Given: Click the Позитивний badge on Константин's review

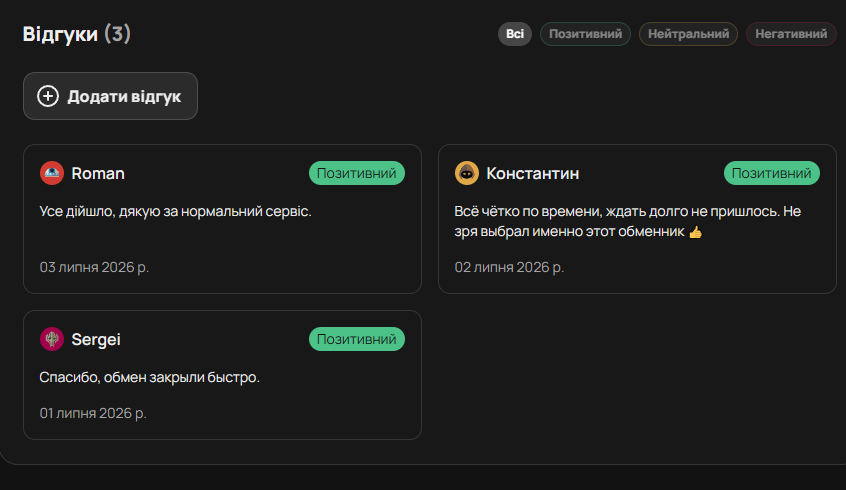Looking at the screenshot, I should pos(772,173).
